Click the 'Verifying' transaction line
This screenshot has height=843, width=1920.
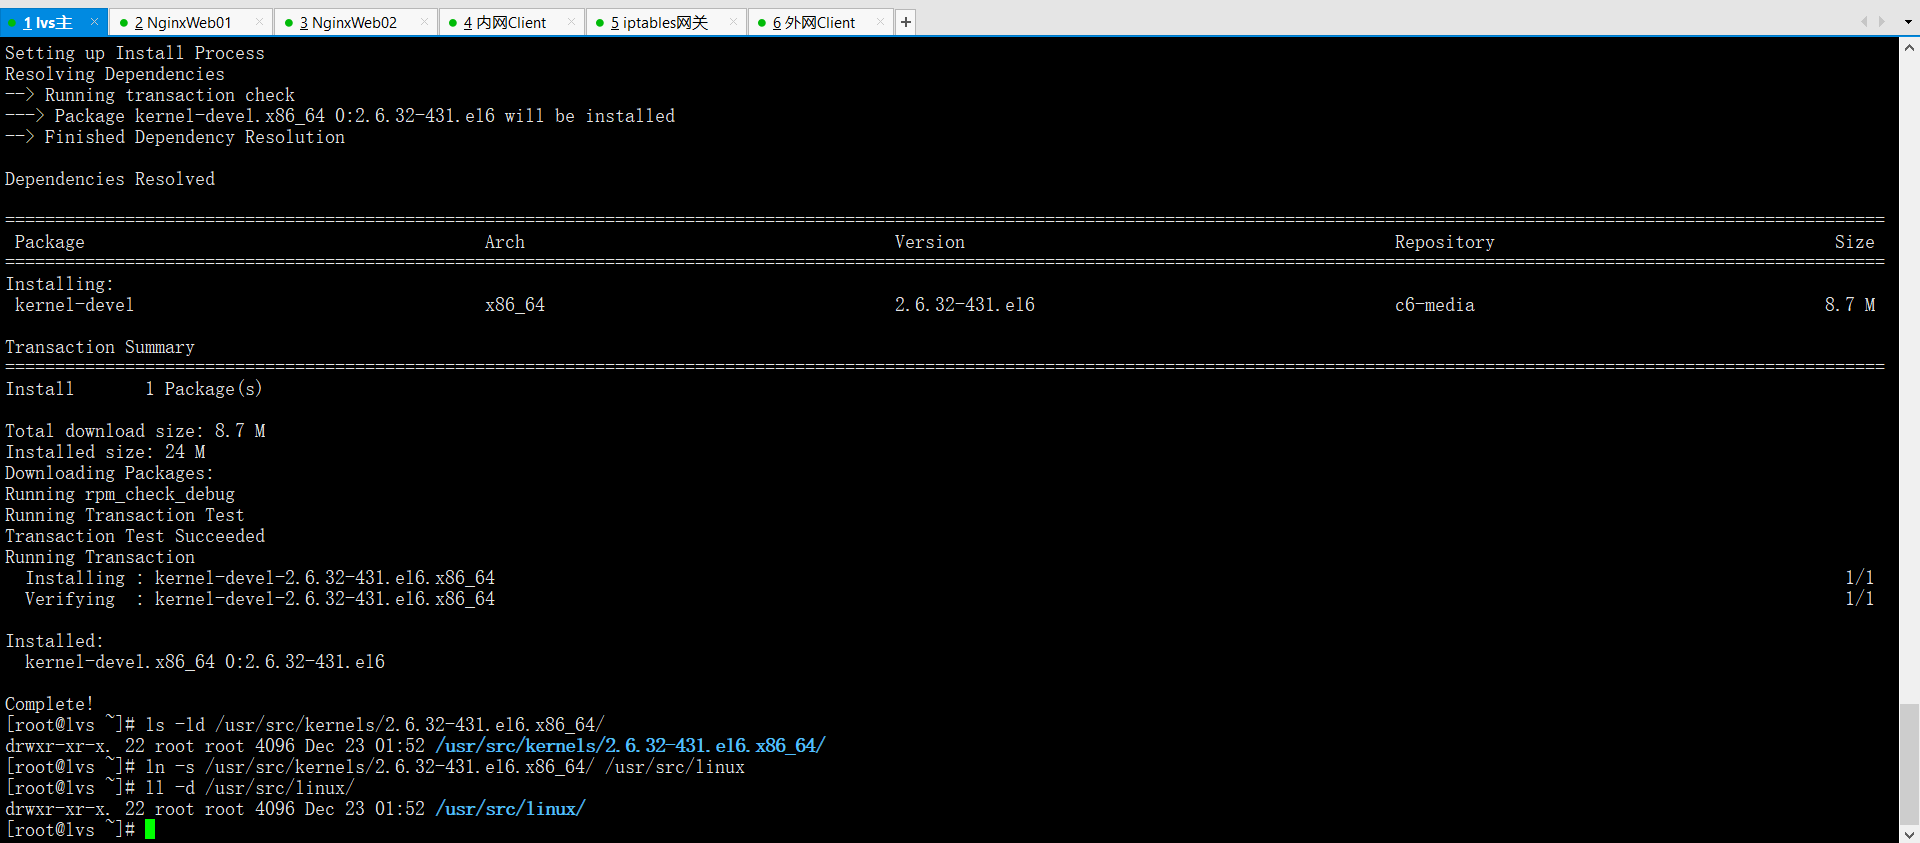[x=260, y=598]
